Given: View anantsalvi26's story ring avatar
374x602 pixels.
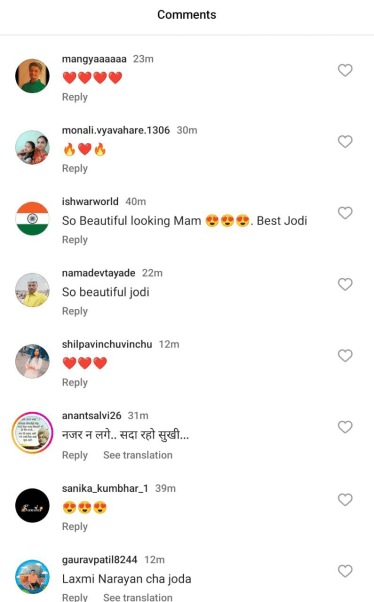Looking at the screenshot, I should point(32,433).
